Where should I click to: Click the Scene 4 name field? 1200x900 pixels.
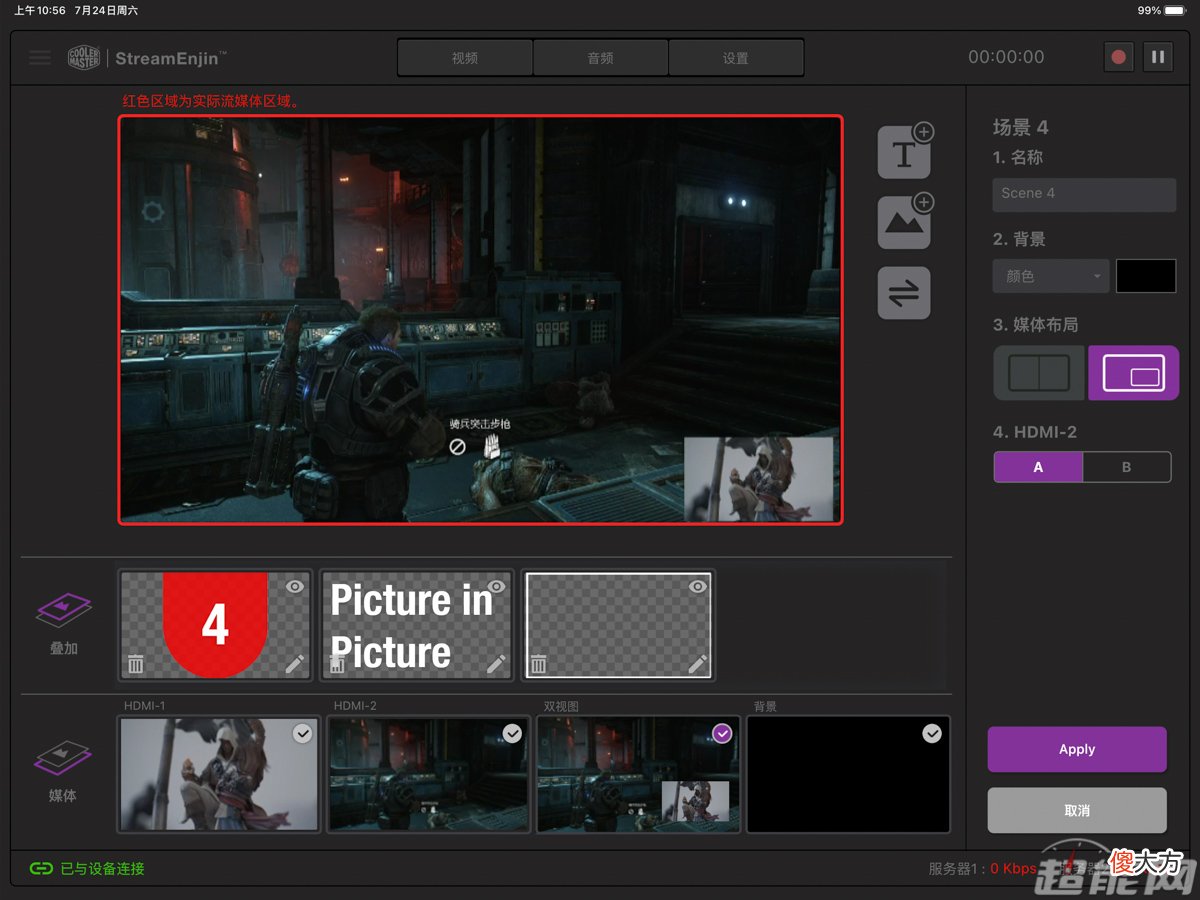tap(1084, 194)
